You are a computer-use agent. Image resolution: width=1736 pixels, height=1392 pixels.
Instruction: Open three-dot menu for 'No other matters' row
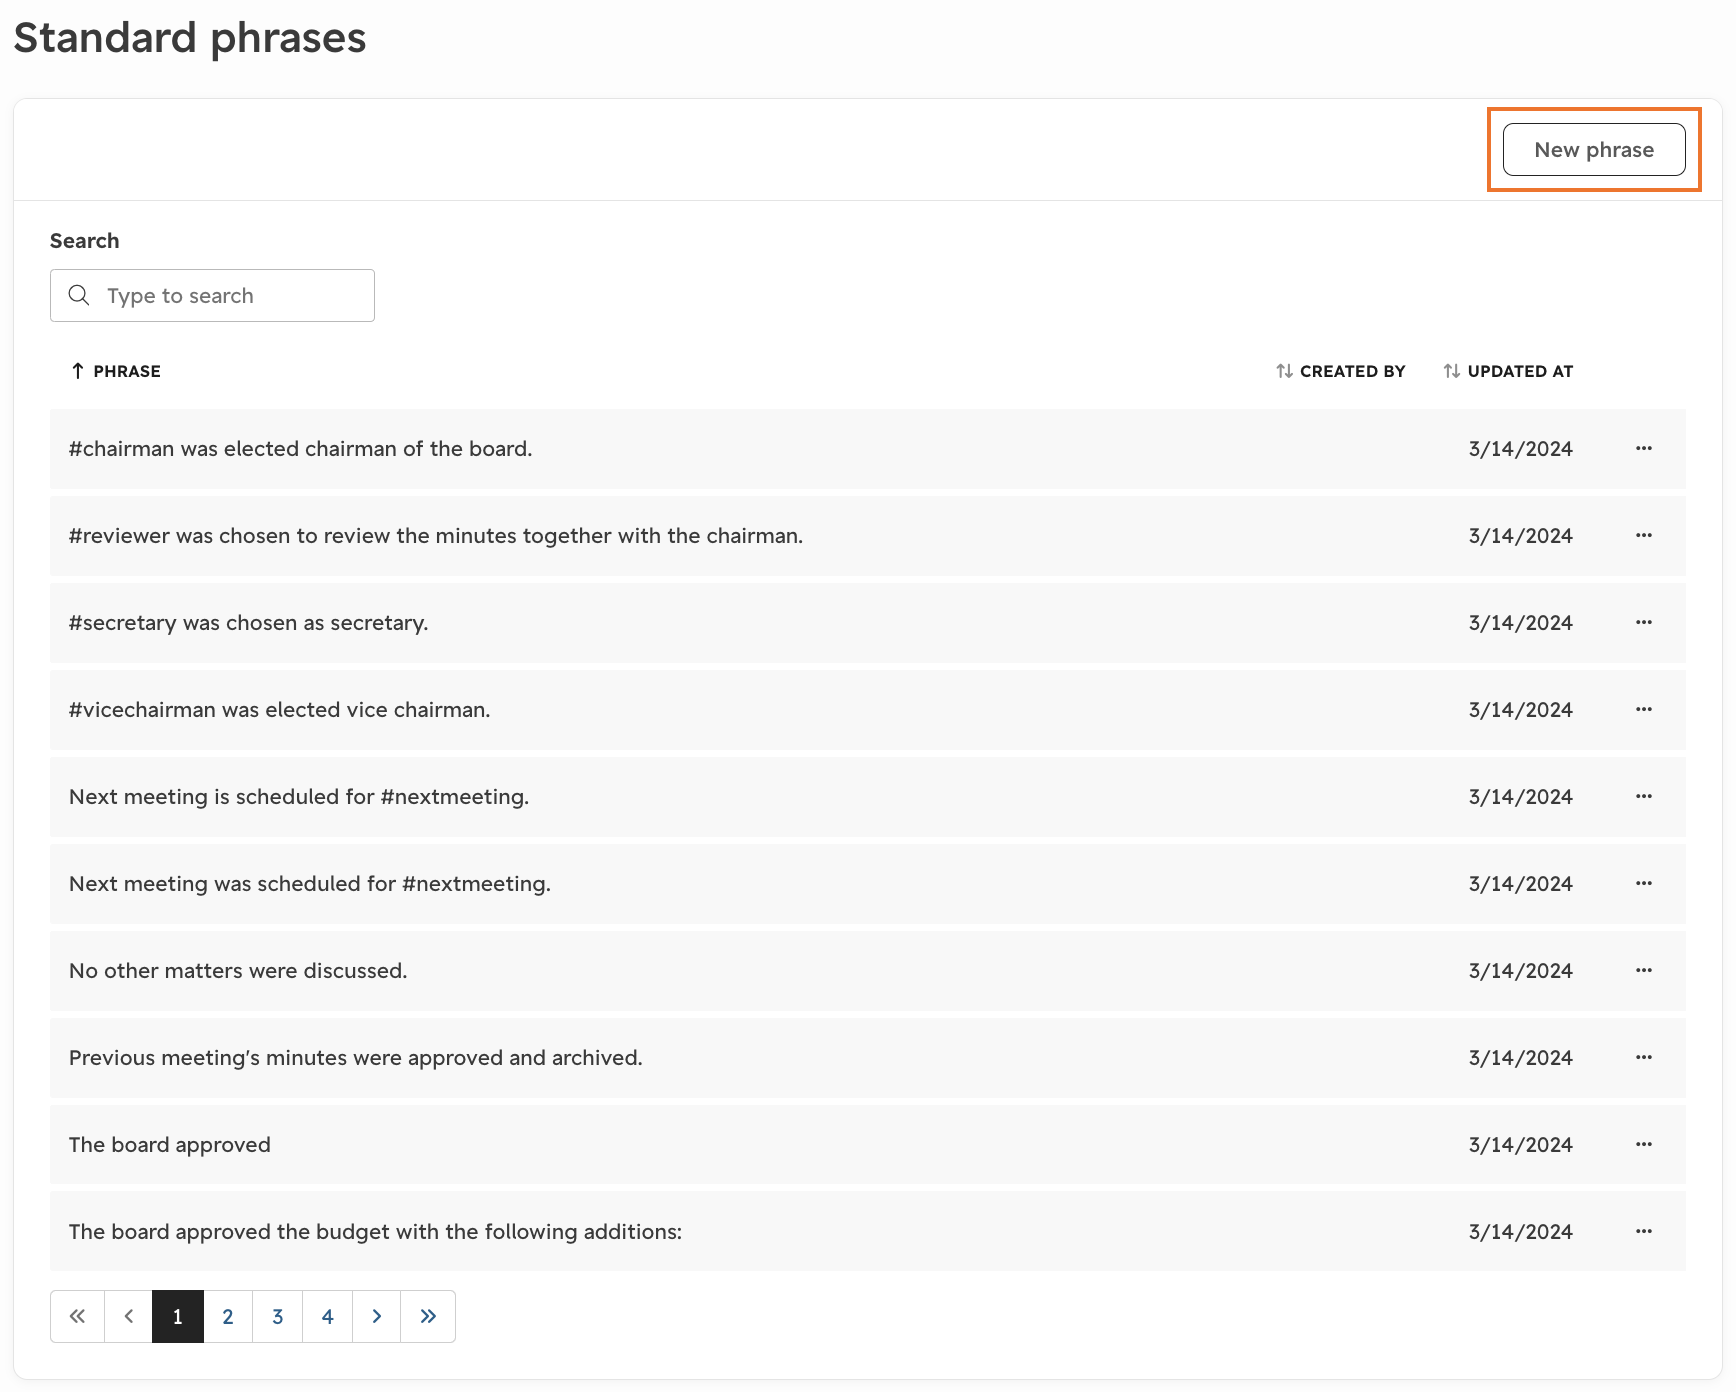[x=1643, y=971]
